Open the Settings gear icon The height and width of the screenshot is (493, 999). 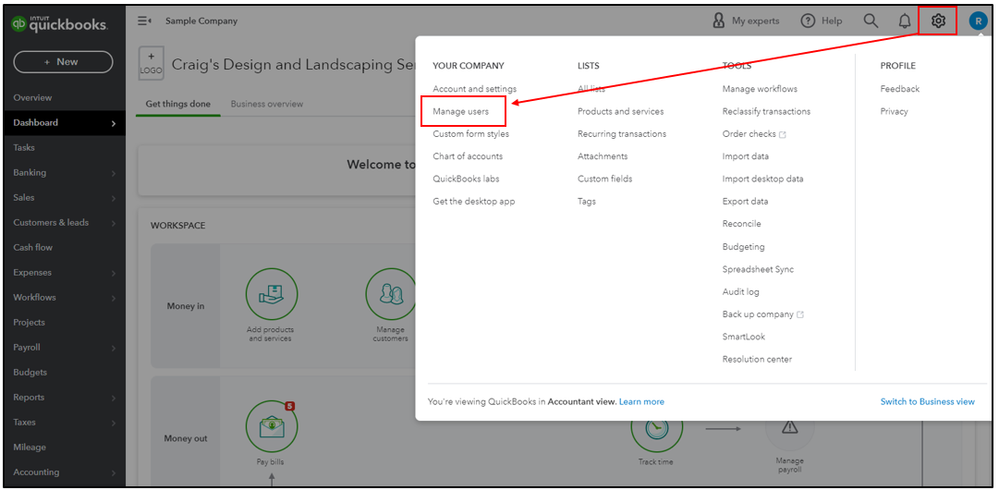click(938, 21)
